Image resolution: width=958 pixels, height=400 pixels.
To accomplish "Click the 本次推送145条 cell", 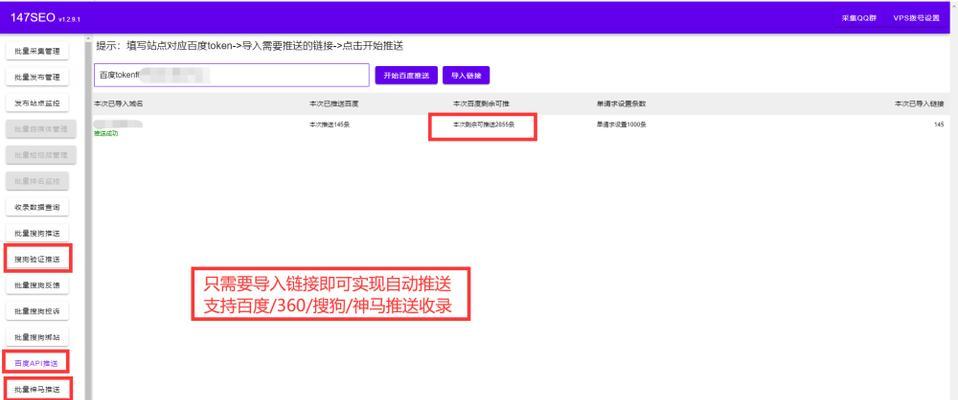I will point(329,125).
